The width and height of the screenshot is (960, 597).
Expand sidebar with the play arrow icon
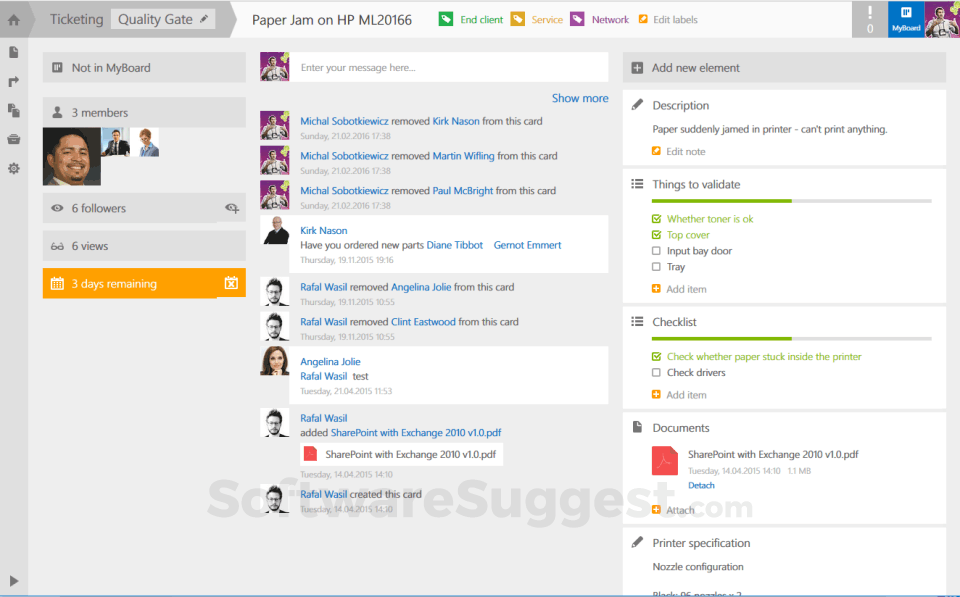[x=13, y=580]
